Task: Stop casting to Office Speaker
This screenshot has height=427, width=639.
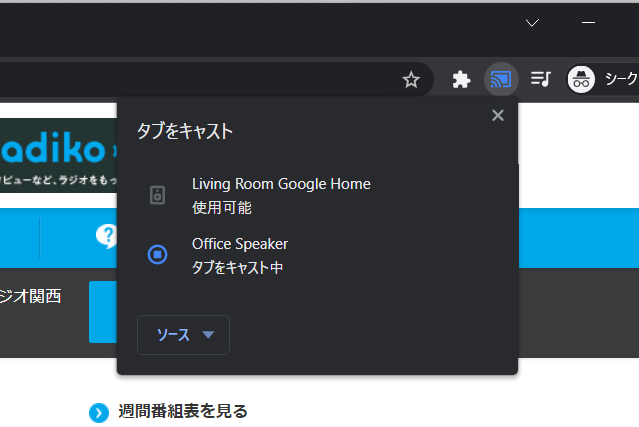Action: tap(157, 254)
